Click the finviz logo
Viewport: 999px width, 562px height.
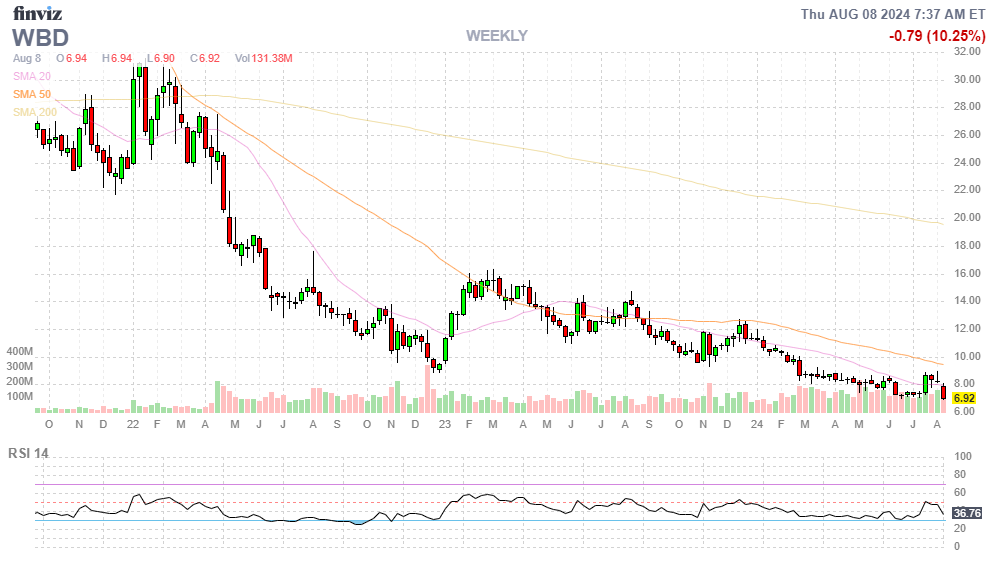[38, 13]
